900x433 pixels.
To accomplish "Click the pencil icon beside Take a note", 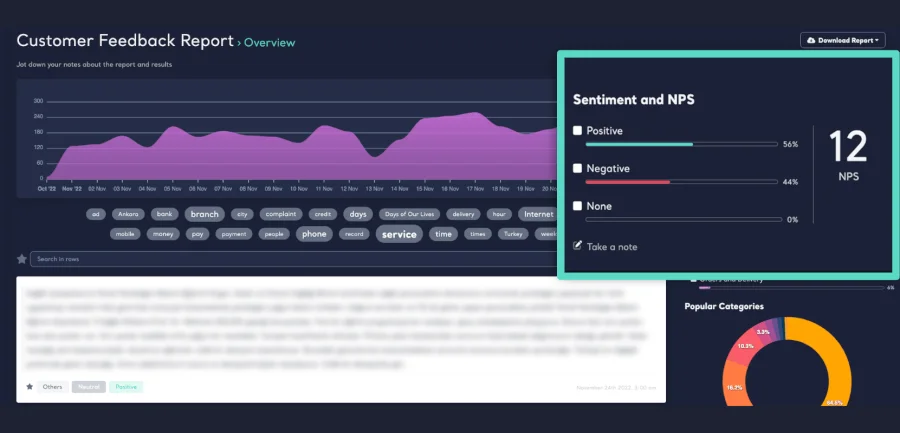I will coord(577,246).
